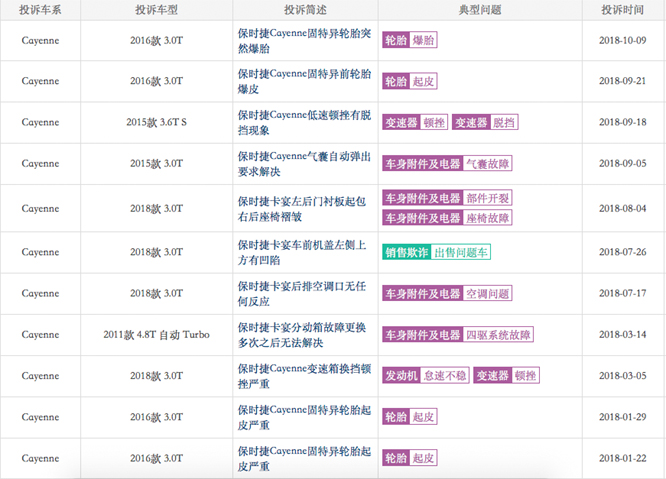Open complaint about 前机盖左侧上方有凹陷
This screenshot has width=666, height=479.
click(304, 252)
